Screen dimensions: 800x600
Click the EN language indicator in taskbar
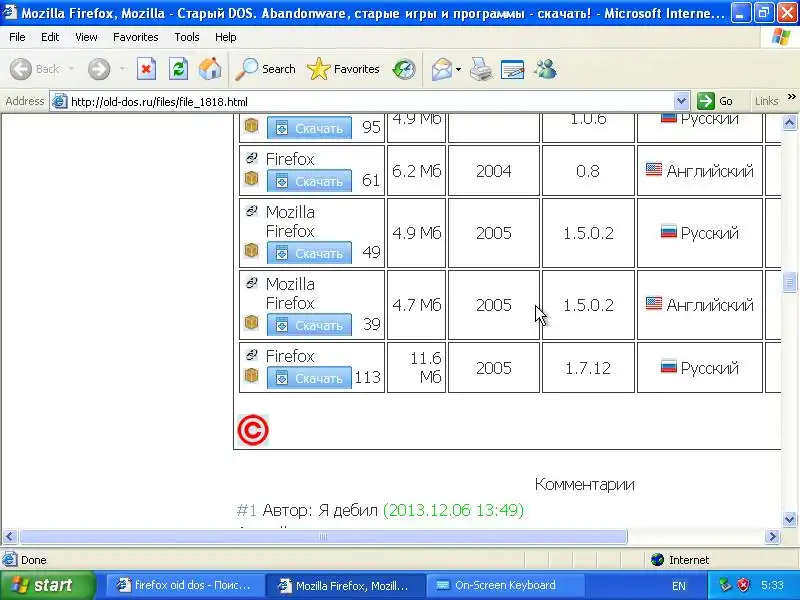pyautogui.click(x=679, y=586)
